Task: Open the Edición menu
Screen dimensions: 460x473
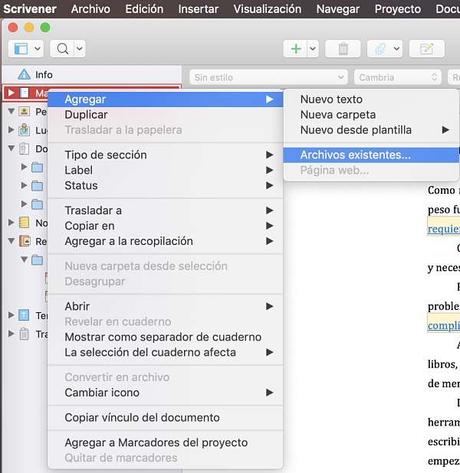Action: coord(144,9)
